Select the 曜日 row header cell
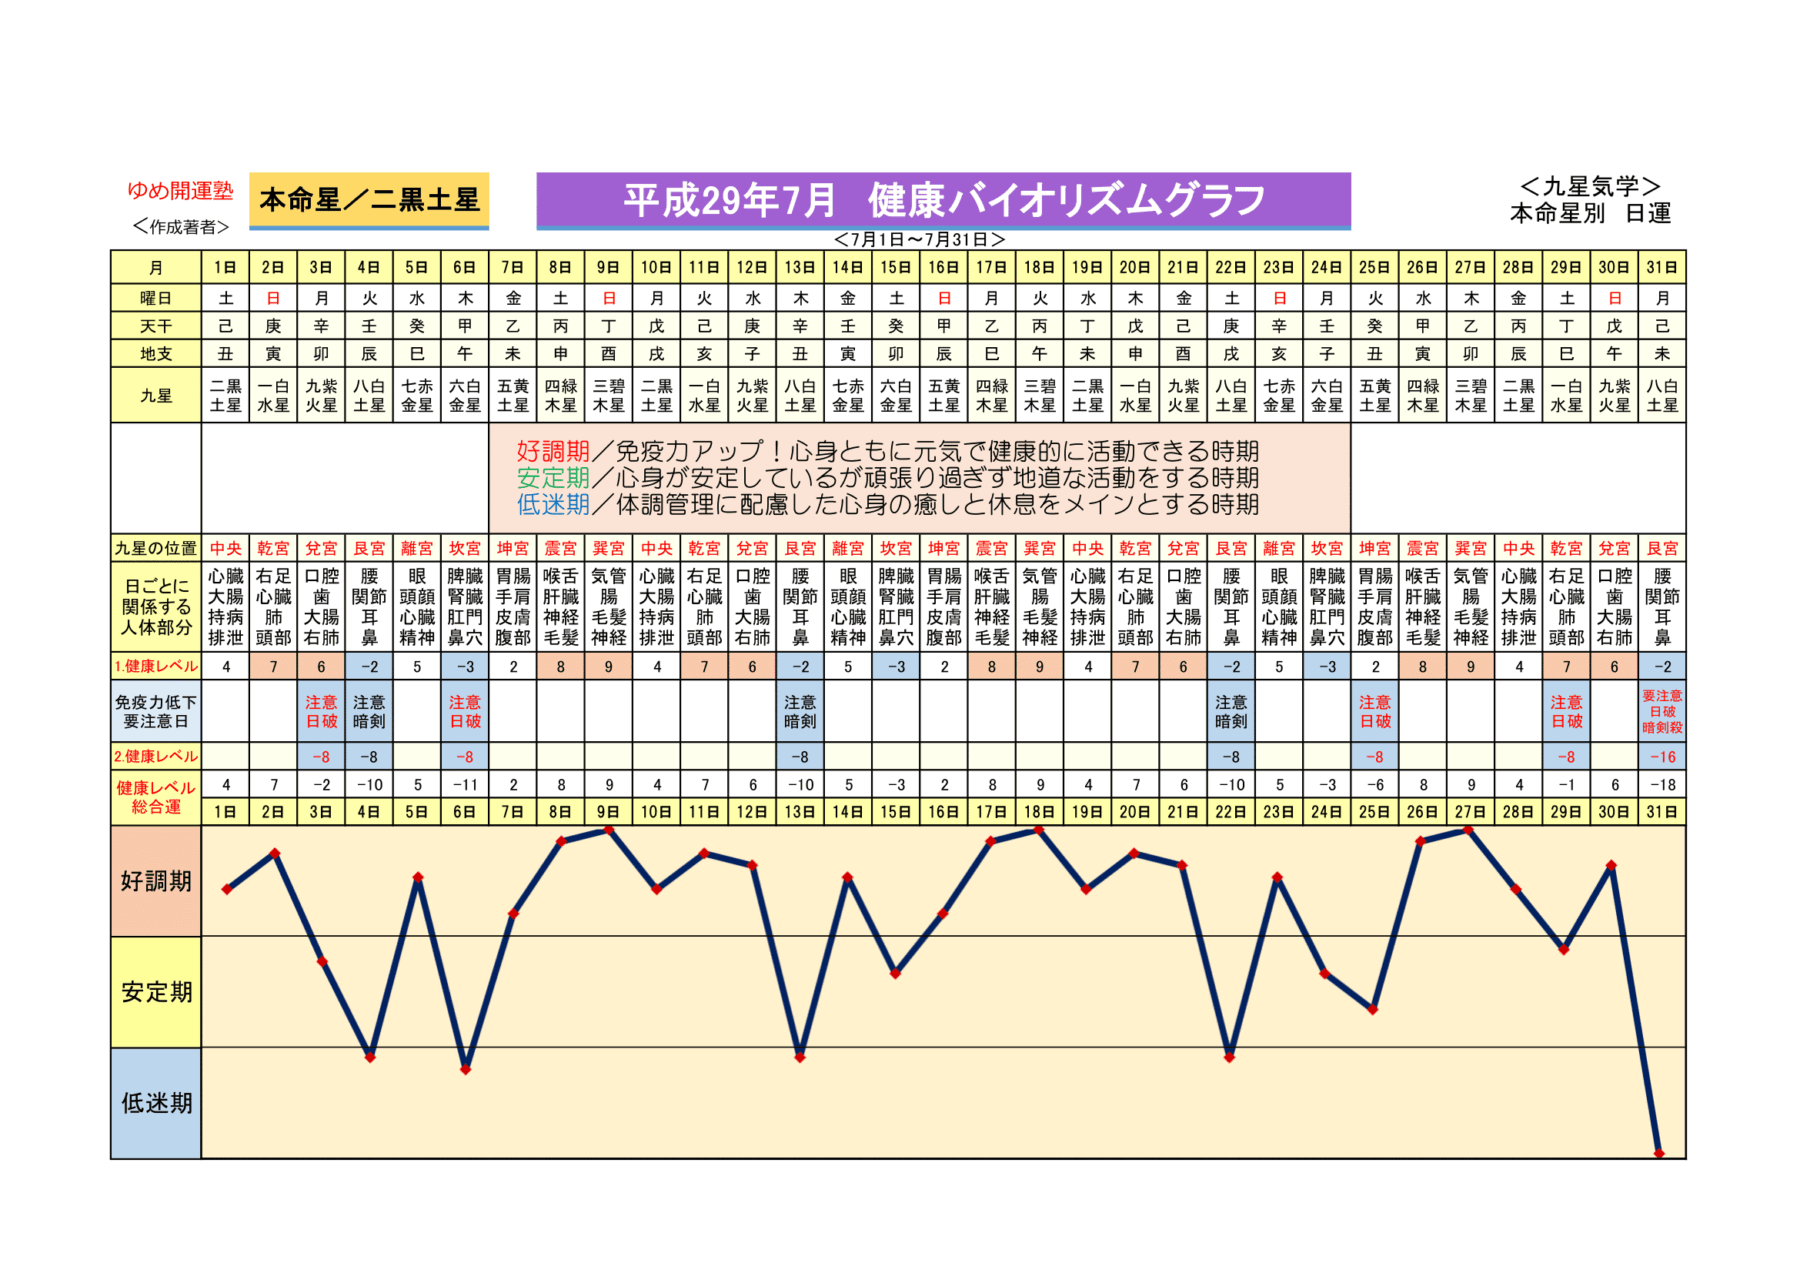The image size is (1800, 1273). (156, 298)
